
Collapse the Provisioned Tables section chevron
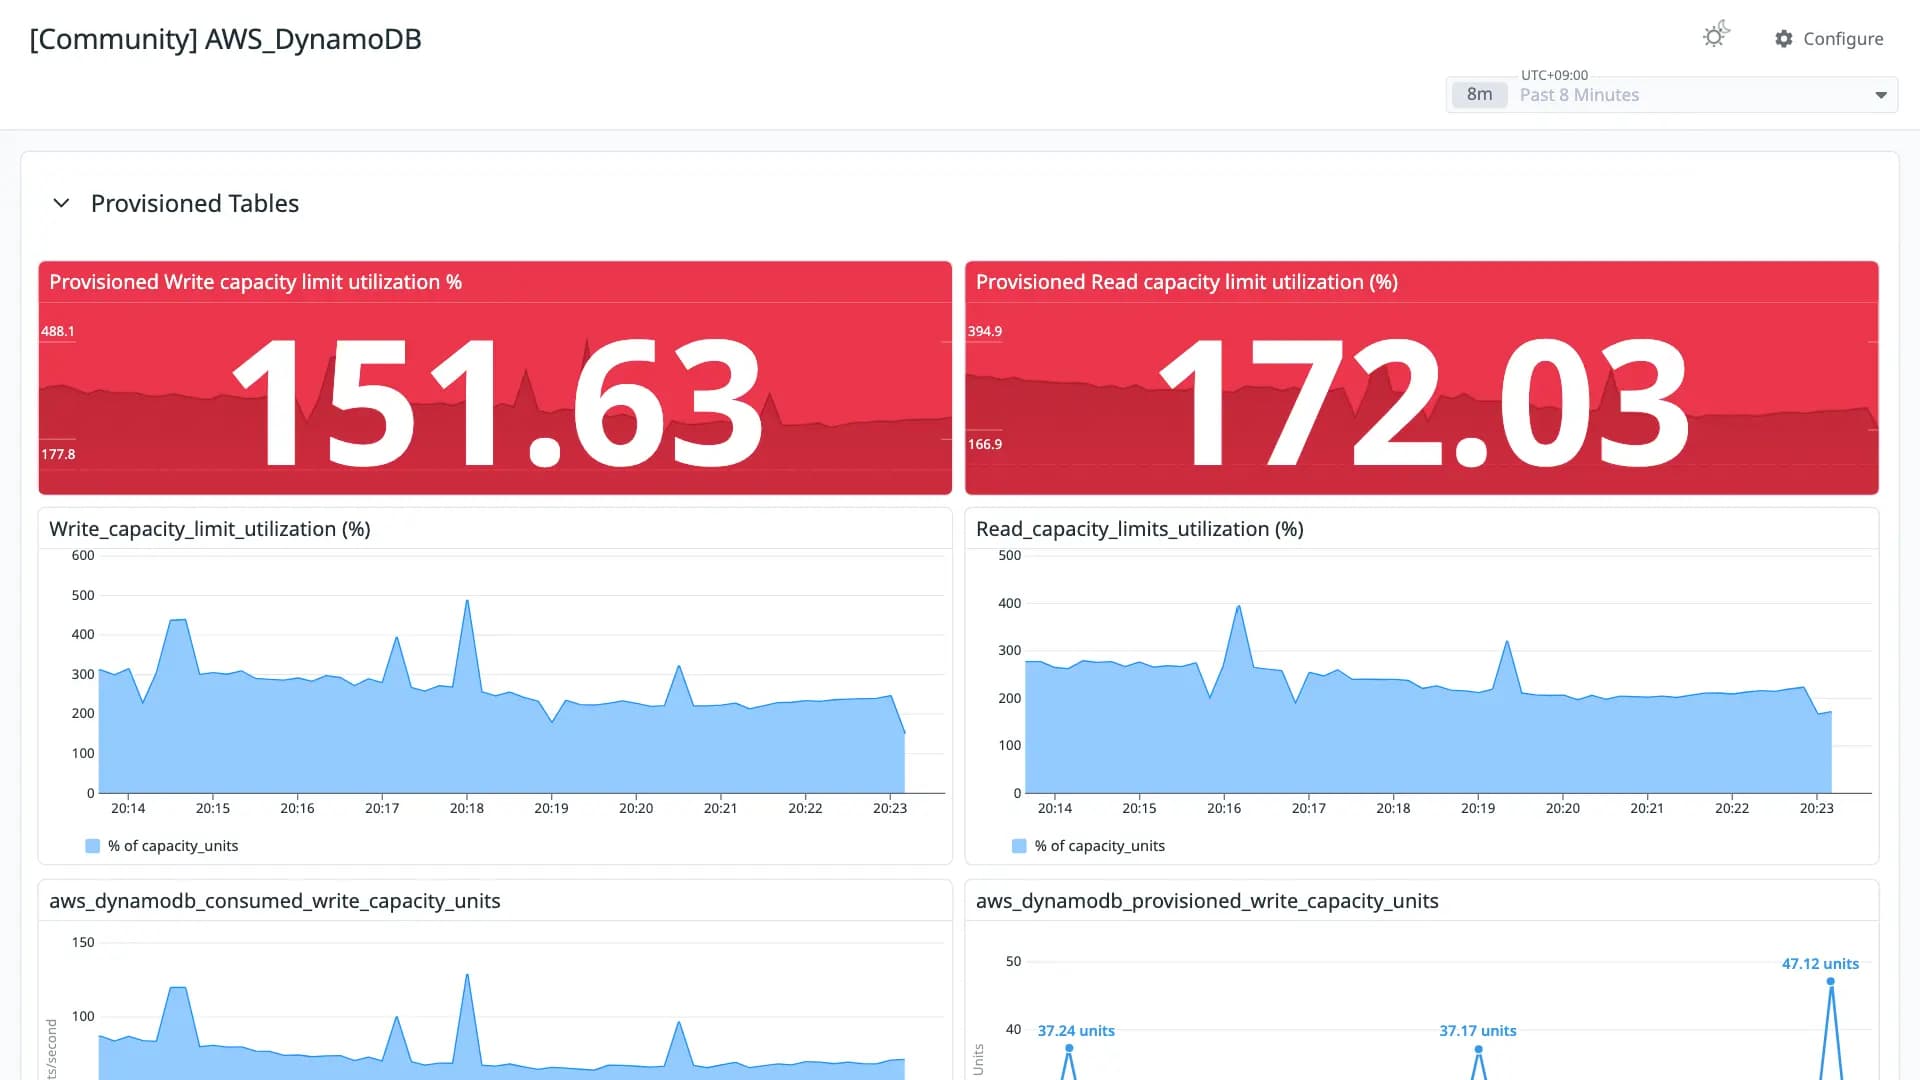pyautogui.click(x=61, y=203)
